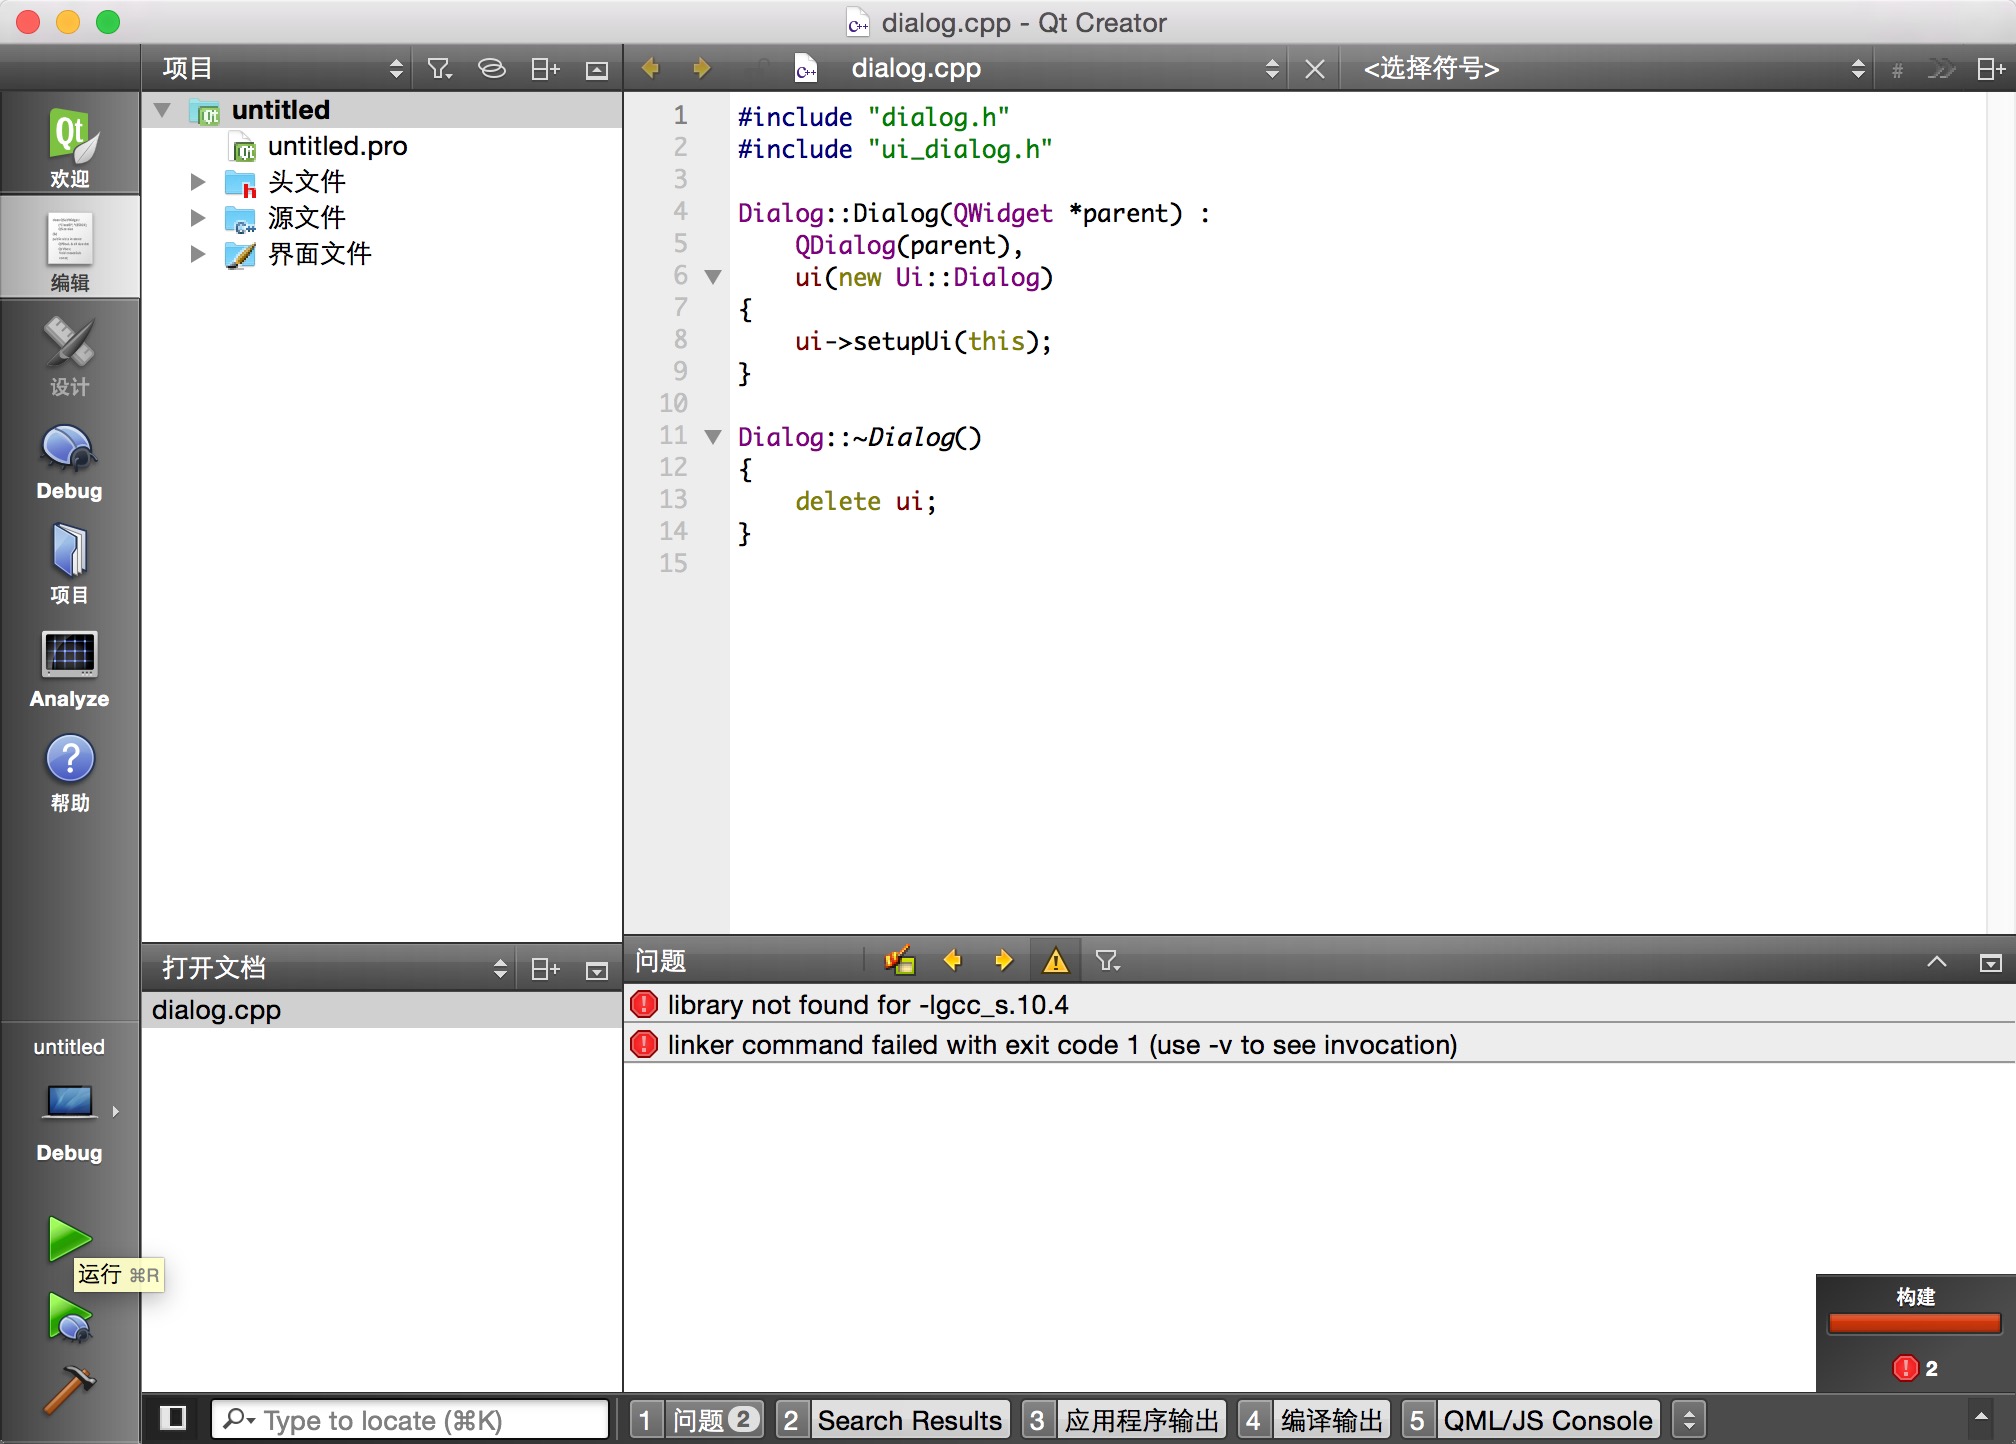Switch to the 问题 output tab
Screen dimensions: 2016x1444
[697, 1420]
